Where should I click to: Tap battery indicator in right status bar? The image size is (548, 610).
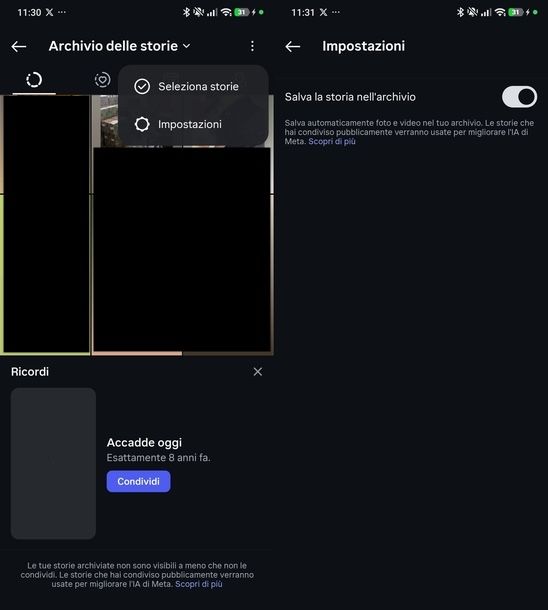515,12
